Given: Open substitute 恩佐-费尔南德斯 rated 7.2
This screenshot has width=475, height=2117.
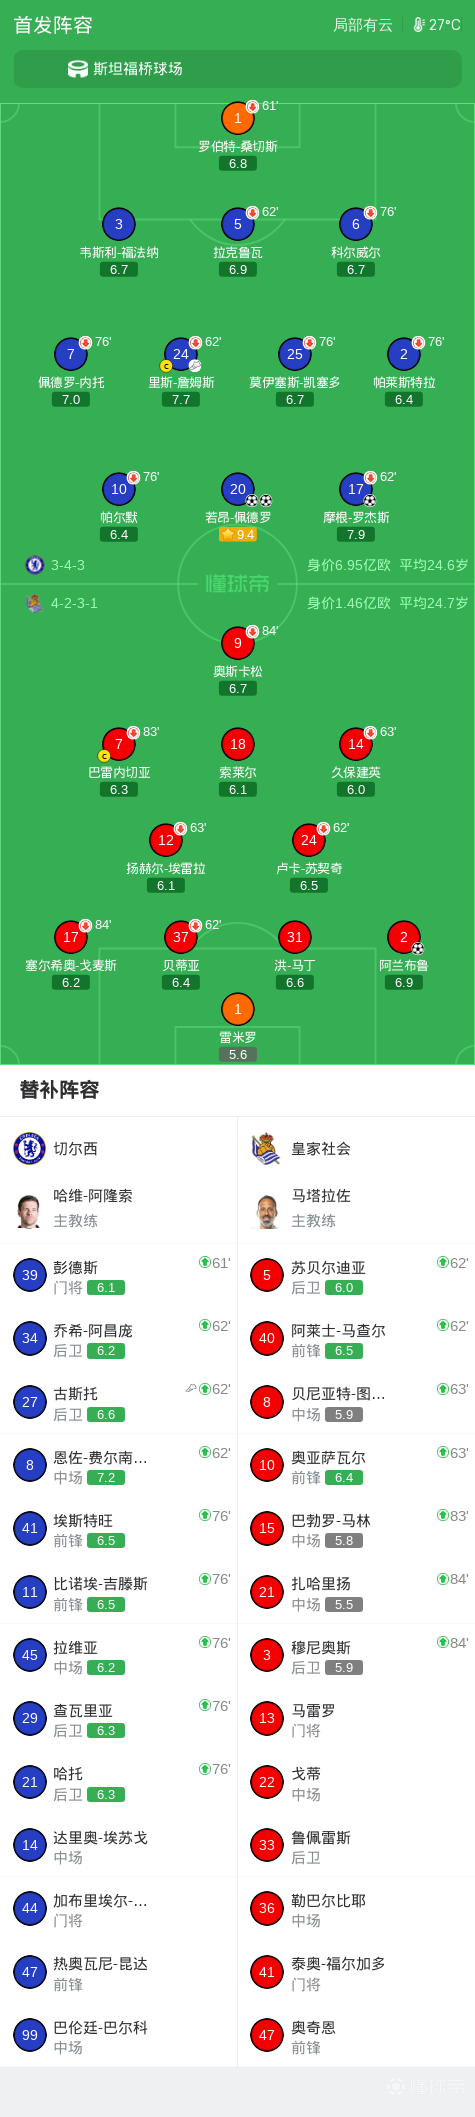Looking at the screenshot, I should coord(119,1466).
